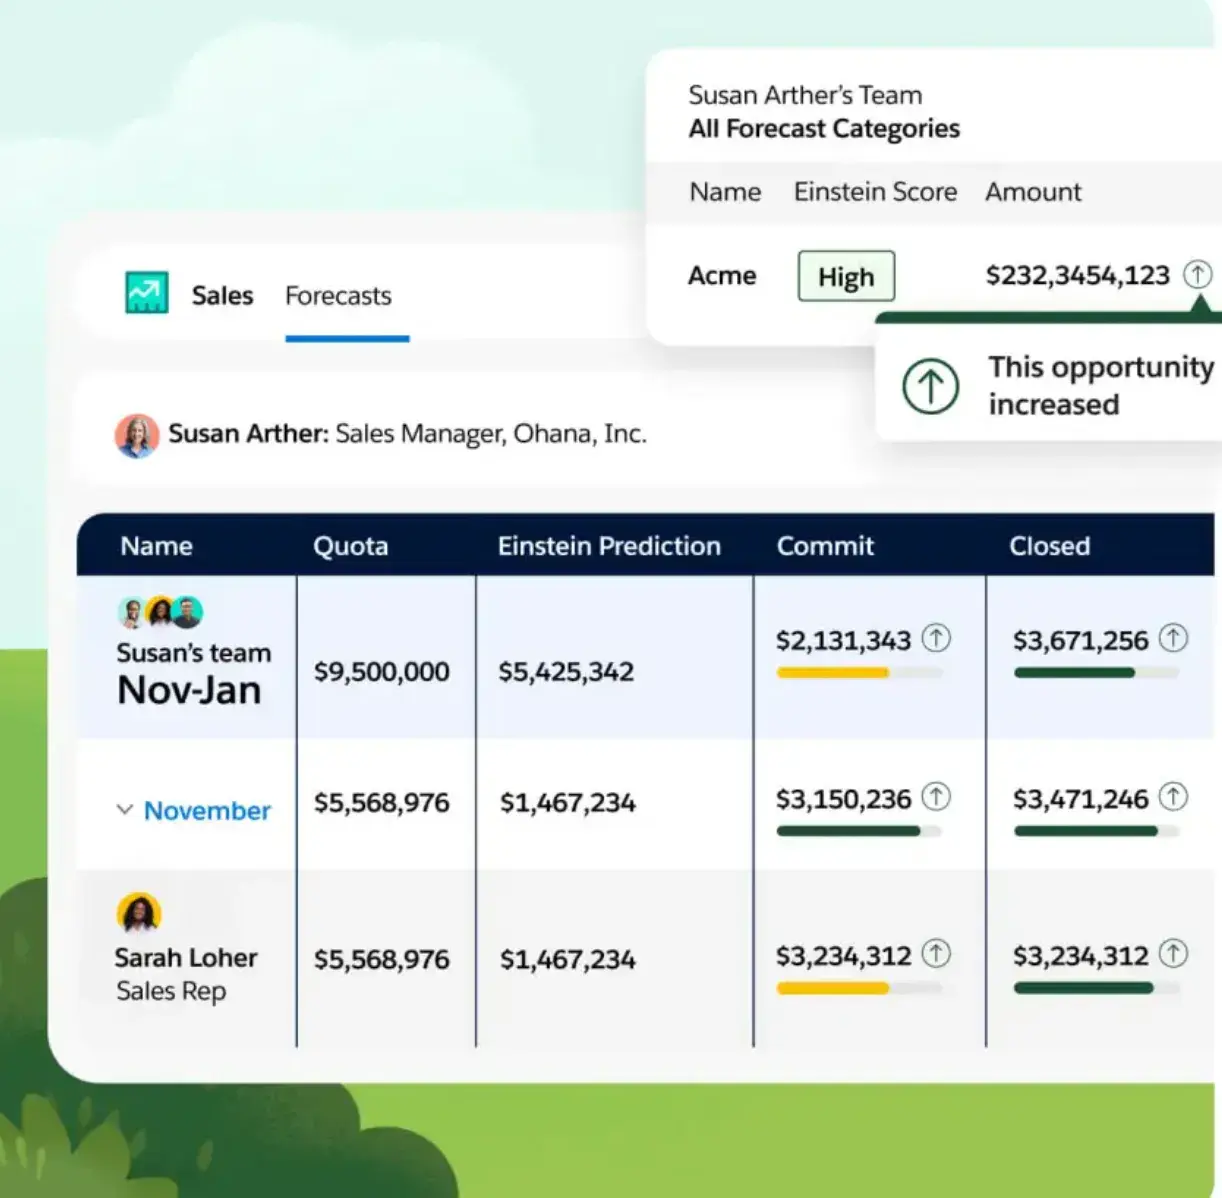Click up-arrow icon next to $3,471,246 closed
The image size is (1222, 1198).
[x=1173, y=797]
